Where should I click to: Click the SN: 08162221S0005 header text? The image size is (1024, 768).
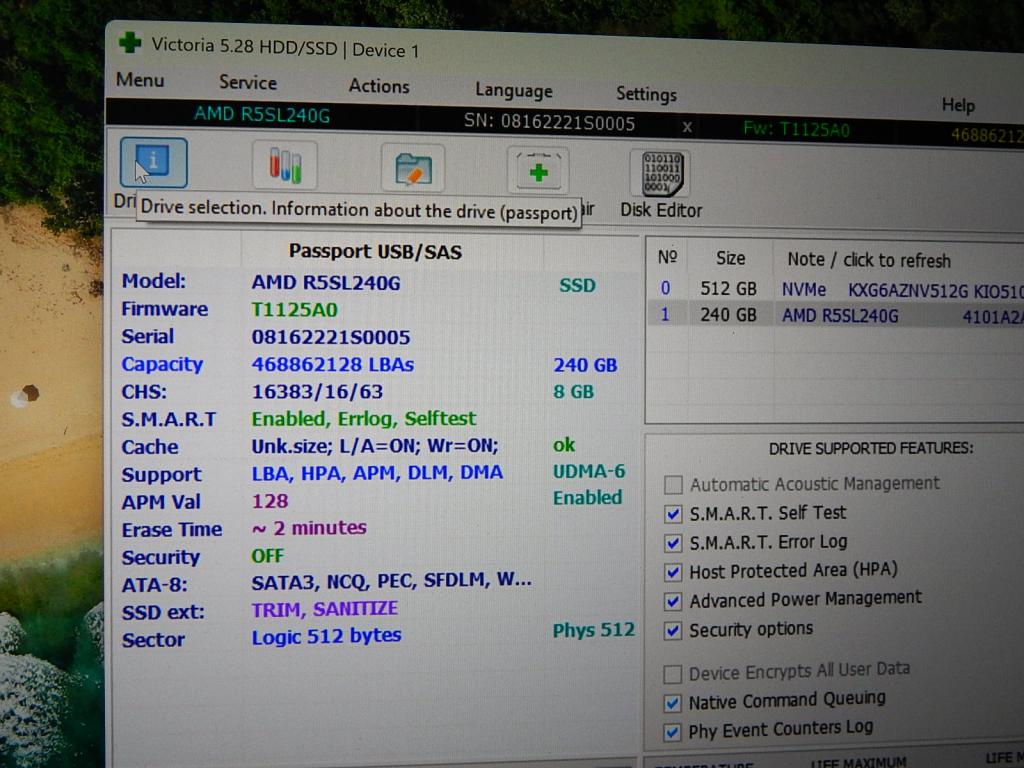tap(549, 122)
